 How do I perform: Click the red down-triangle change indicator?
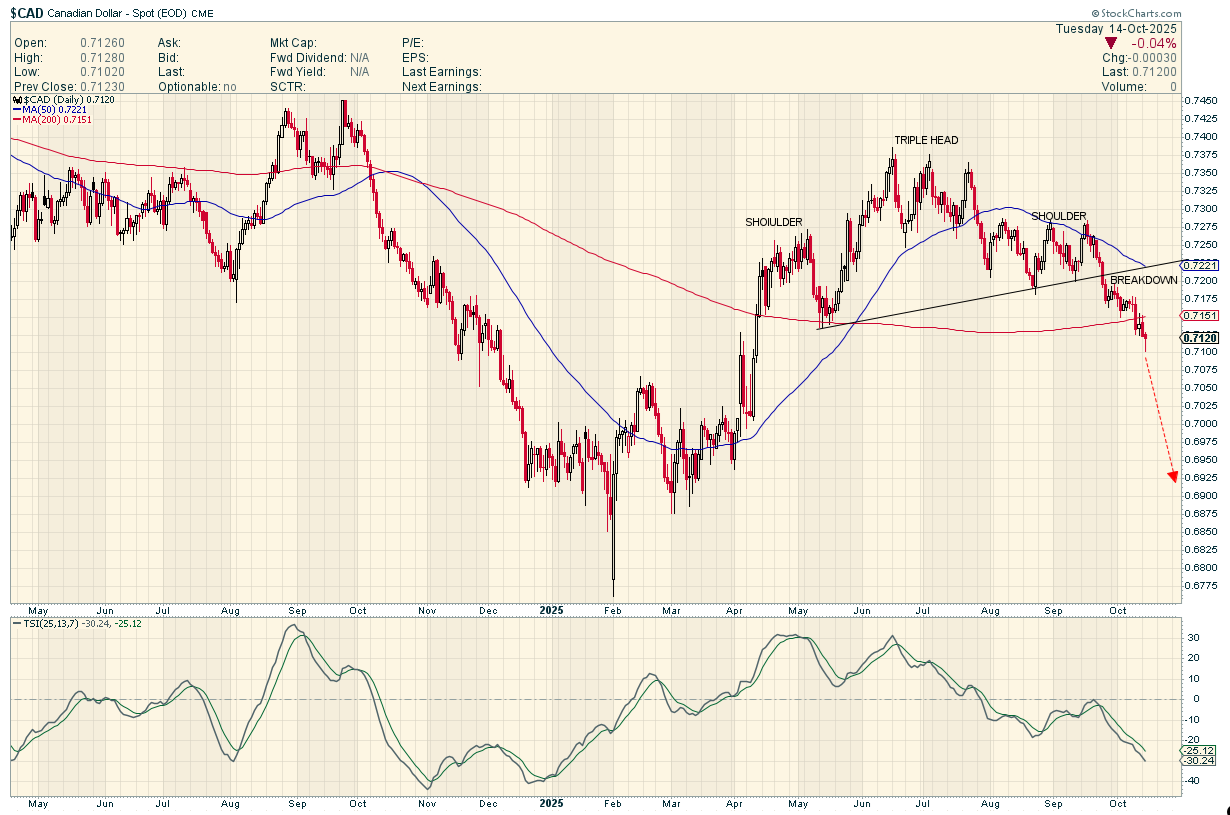pos(1110,44)
